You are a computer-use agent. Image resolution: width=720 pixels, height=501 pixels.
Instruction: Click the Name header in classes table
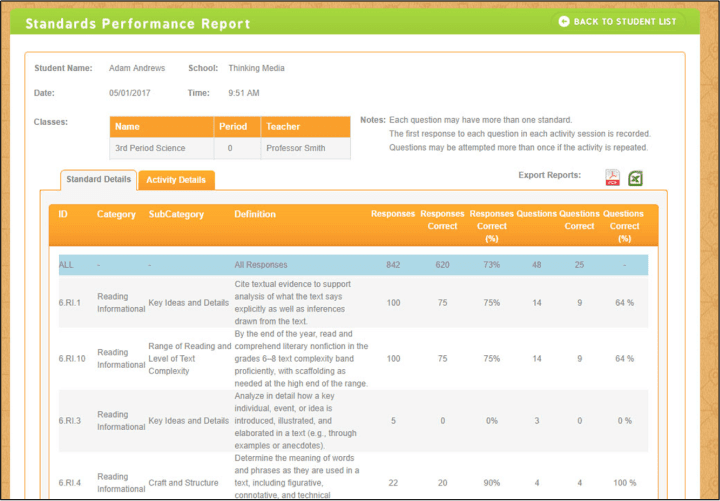click(127, 127)
